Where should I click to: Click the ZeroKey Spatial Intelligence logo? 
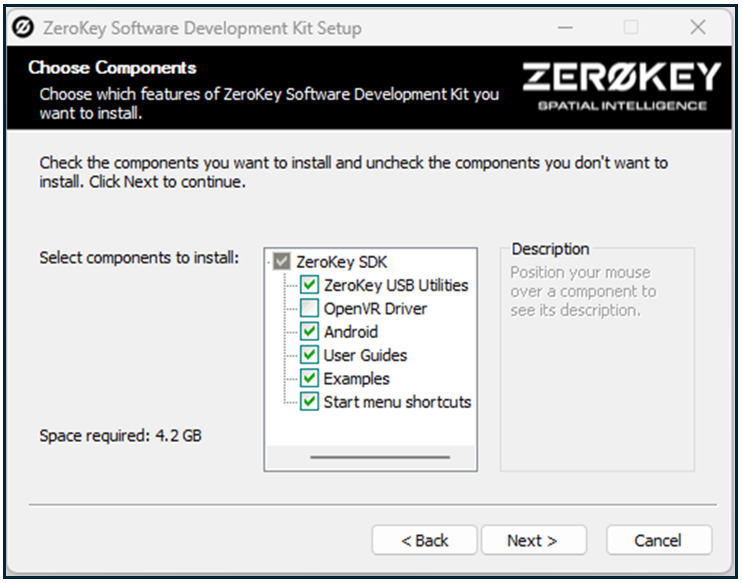click(621, 86)
